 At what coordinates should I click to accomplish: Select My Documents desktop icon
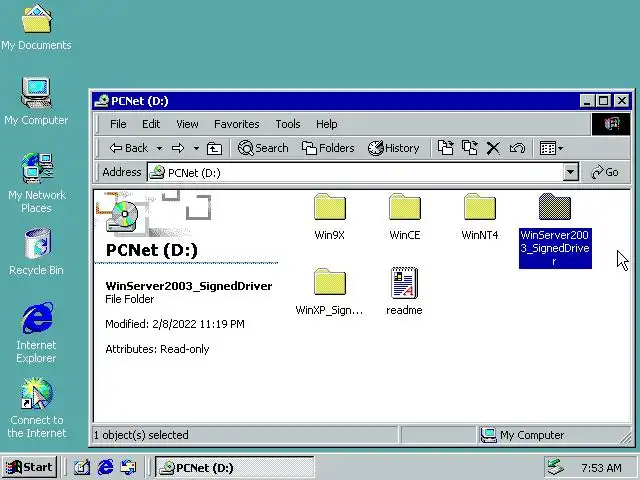pyautogui.click(x=36, y=27)
